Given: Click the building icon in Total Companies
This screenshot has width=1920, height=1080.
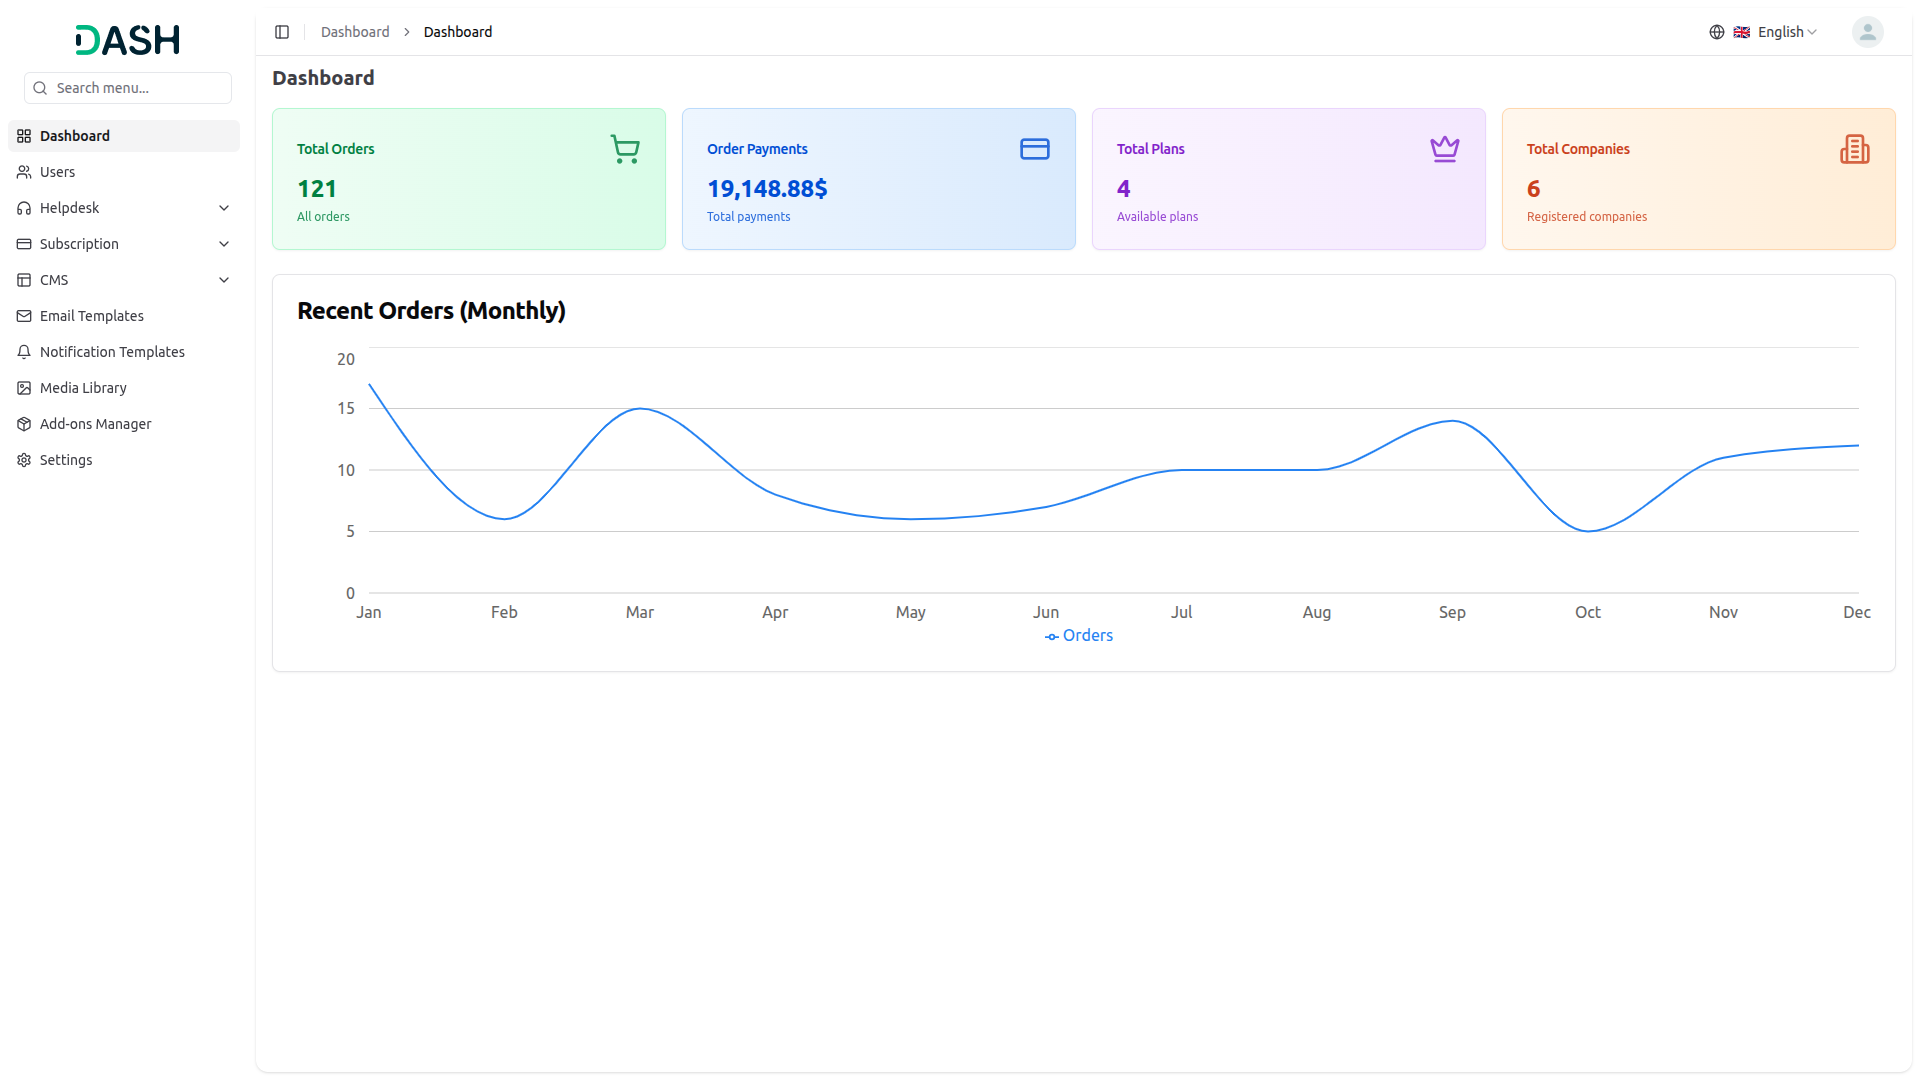Looking at the screenshot, I should pyautogui.click(x=1854, y=149).
